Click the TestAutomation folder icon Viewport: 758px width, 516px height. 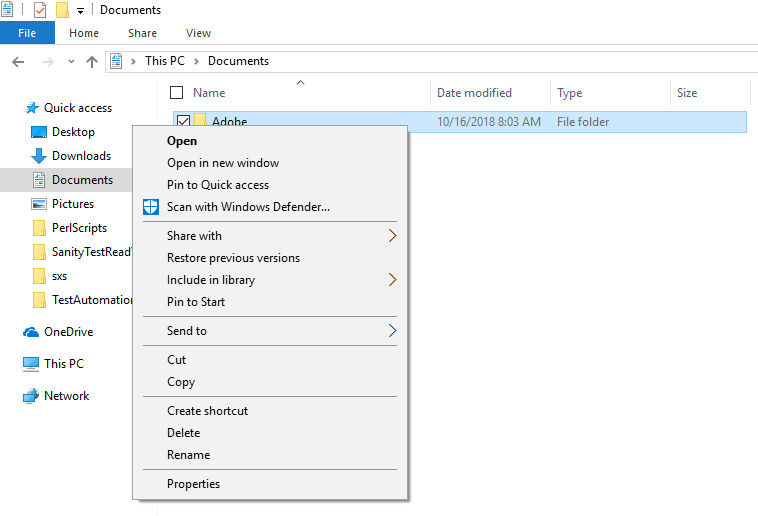(39, 300)
